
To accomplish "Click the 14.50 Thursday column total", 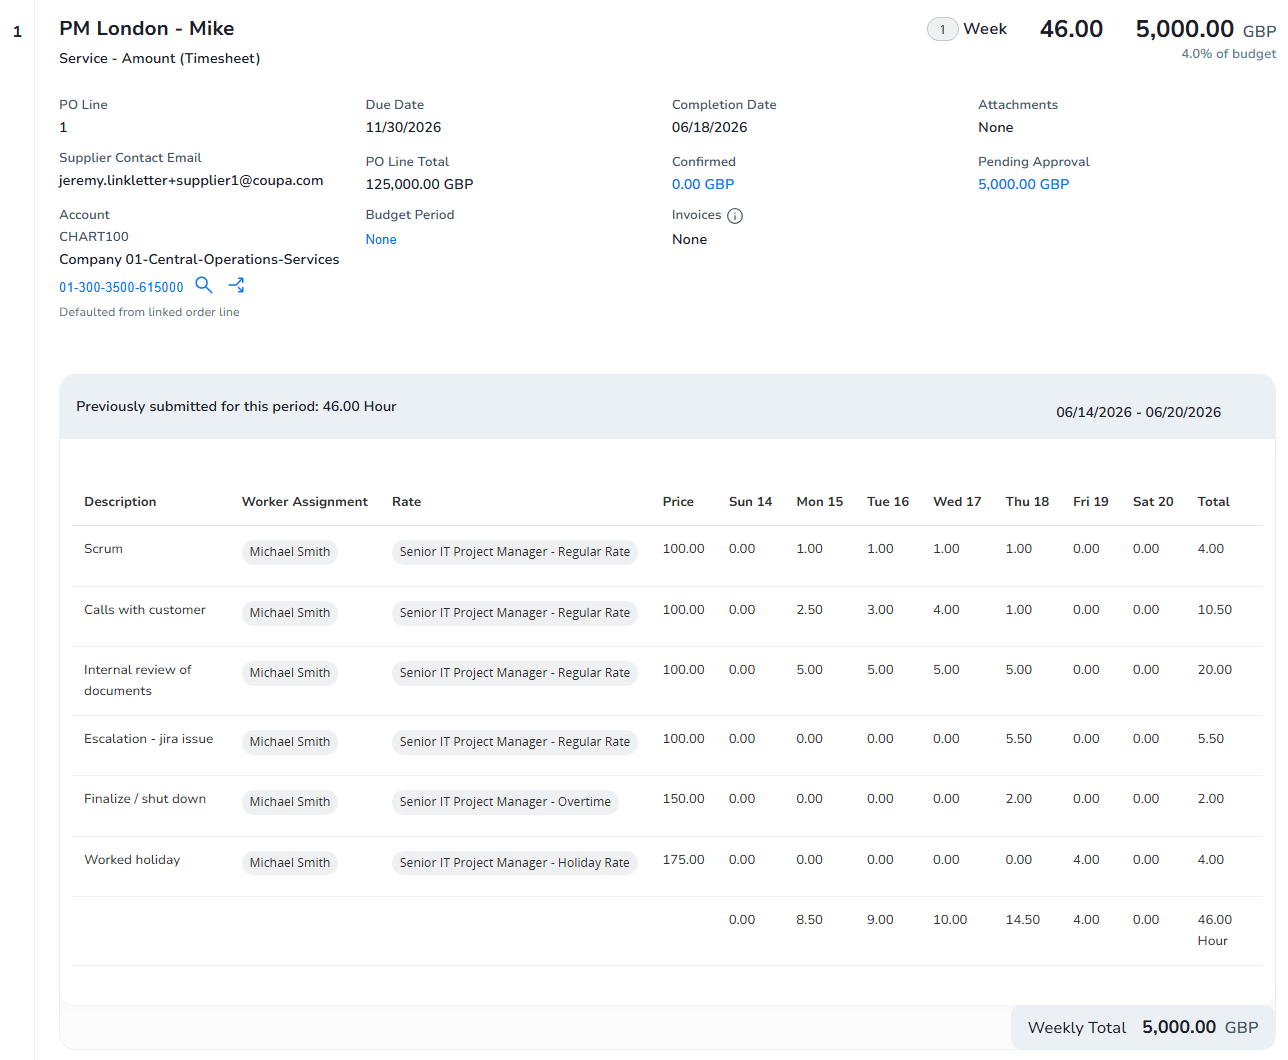I will pyautogui.click(x=1023, y=920).
